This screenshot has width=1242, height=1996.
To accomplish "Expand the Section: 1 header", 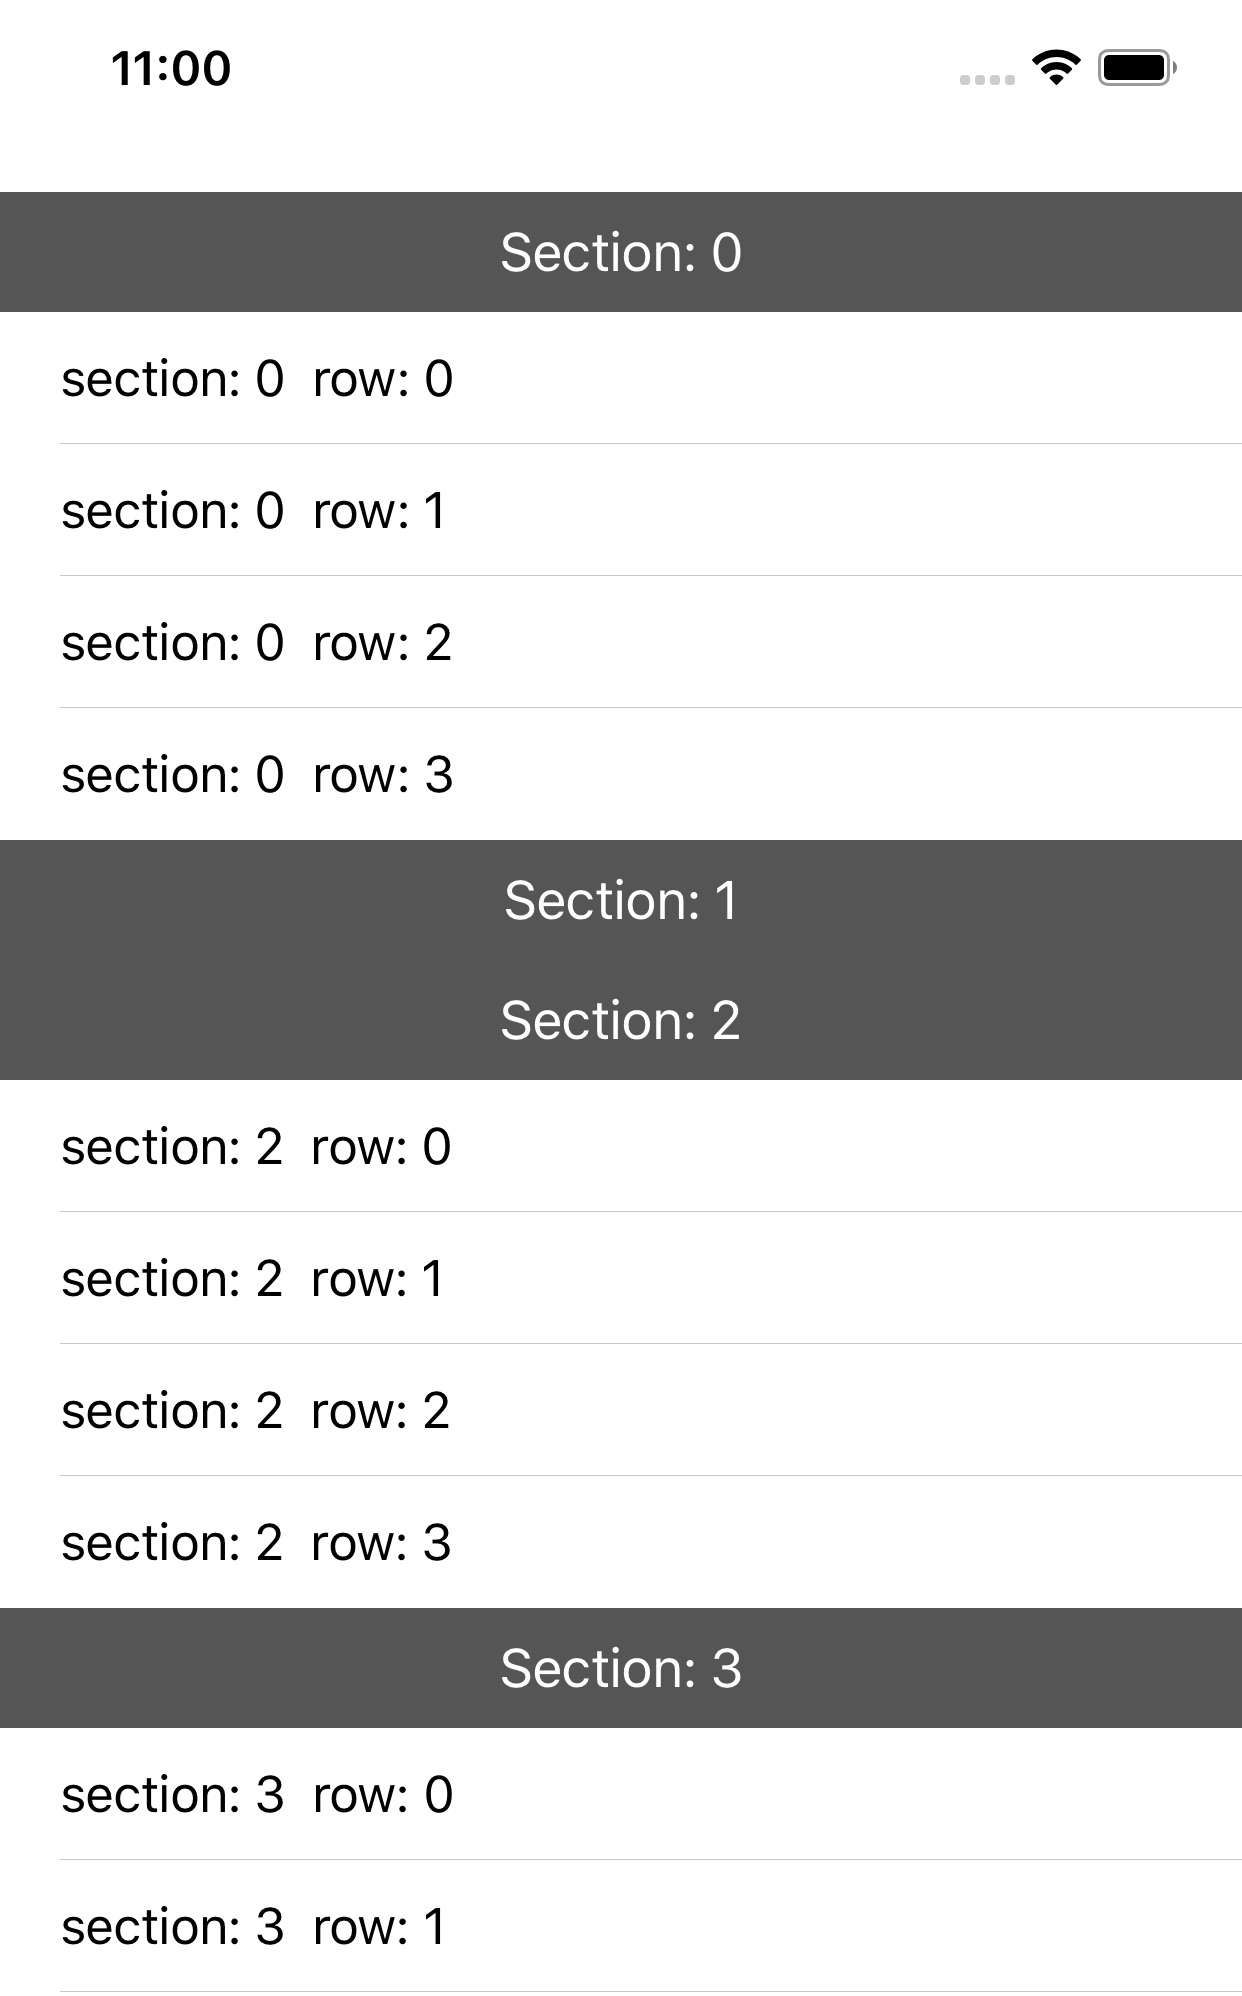I will pos(621,900).
